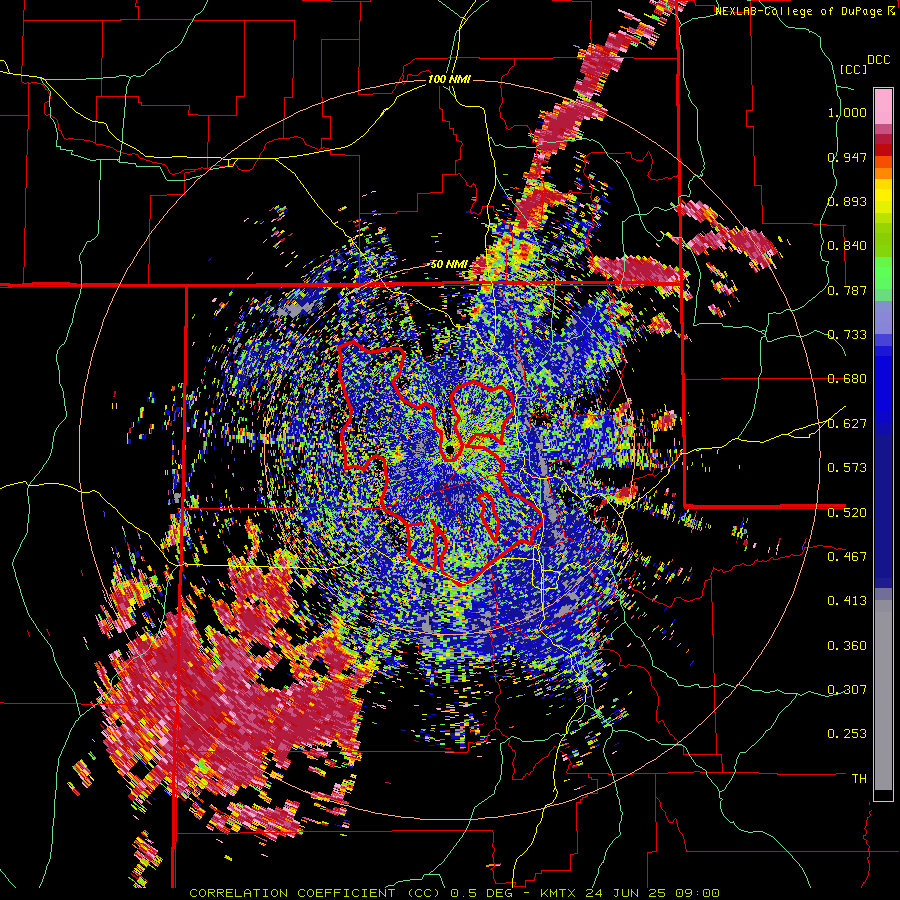
Task: Click the "[CC]" legend unit label
Action: tap(853, 69)
